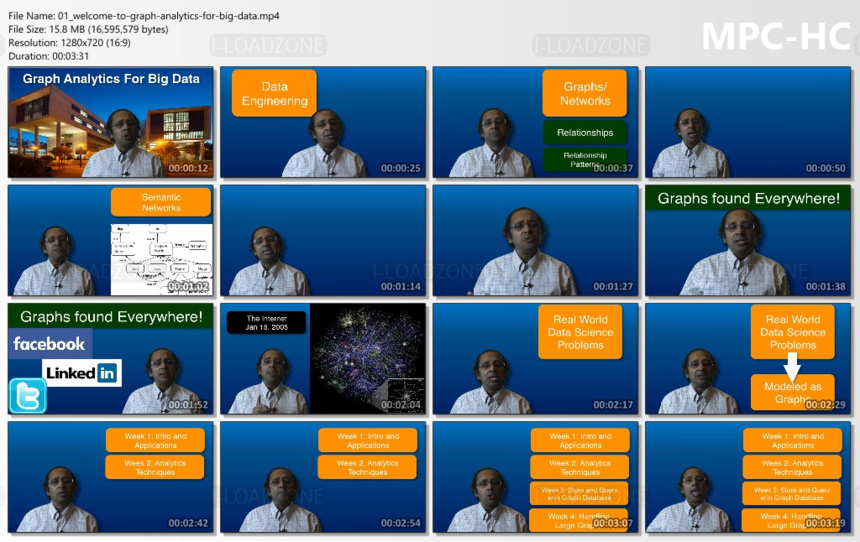Choose the frame timestamped 00:02:17
Viewport: 860px width, 542px height.
(535, 359)
